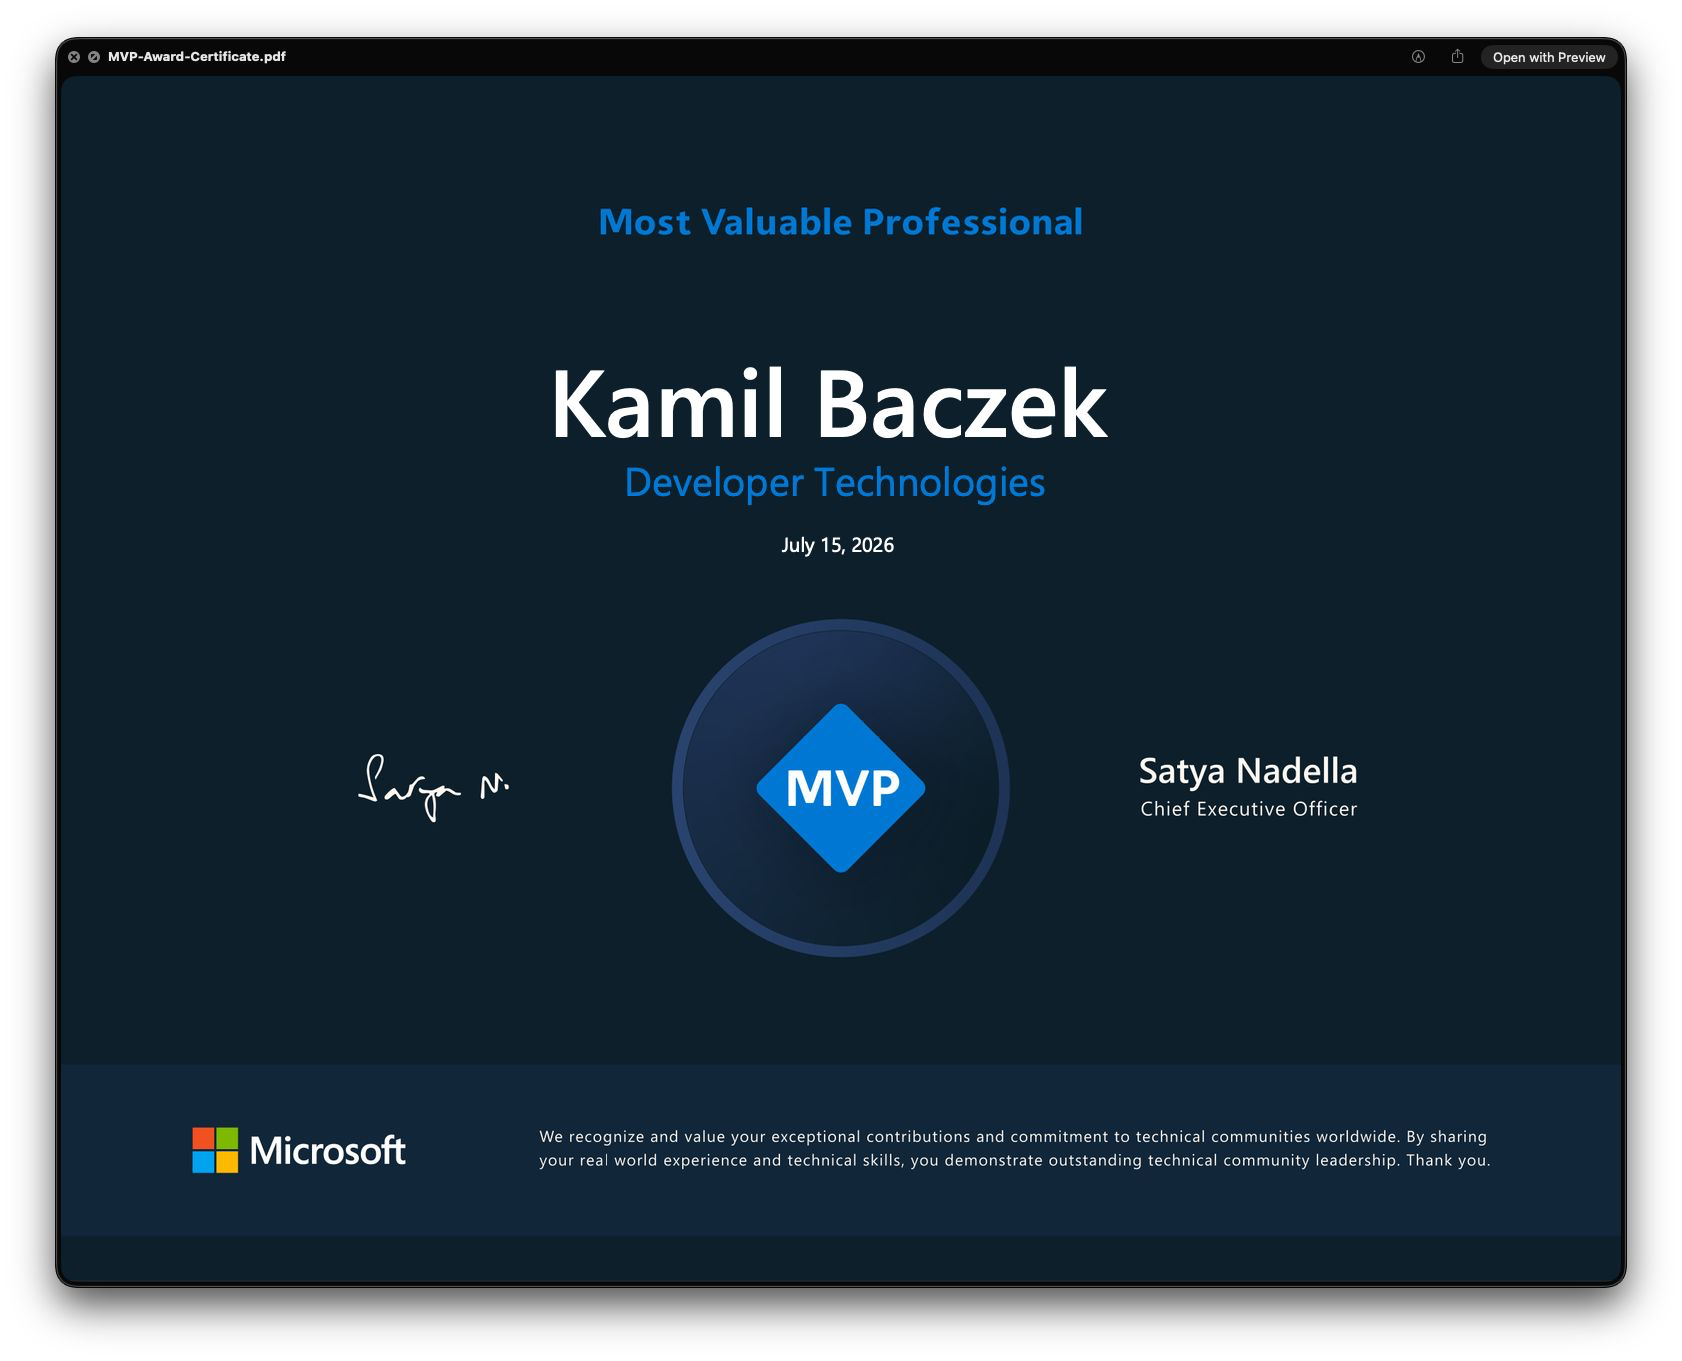Click the Microsoft logo
The height and width of the screenshot is (1361, 1682).
point(299,1150)
